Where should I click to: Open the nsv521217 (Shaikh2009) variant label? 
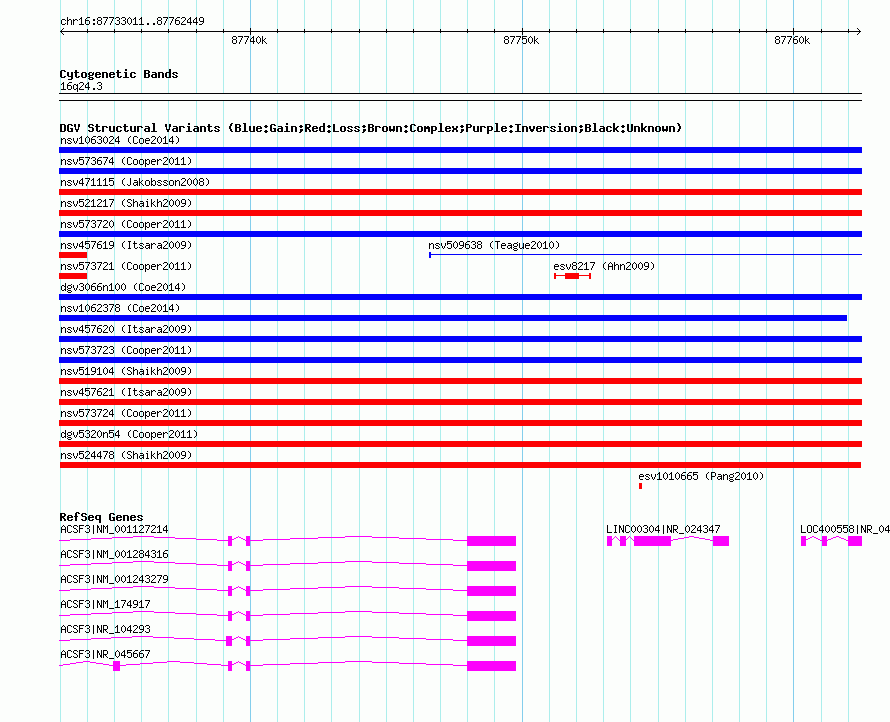pos(126,203)
